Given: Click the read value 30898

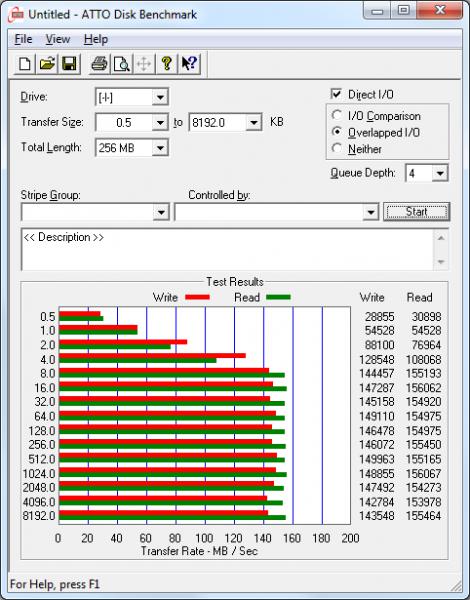Looking at the screenshot, I should [x=426, y=317].
